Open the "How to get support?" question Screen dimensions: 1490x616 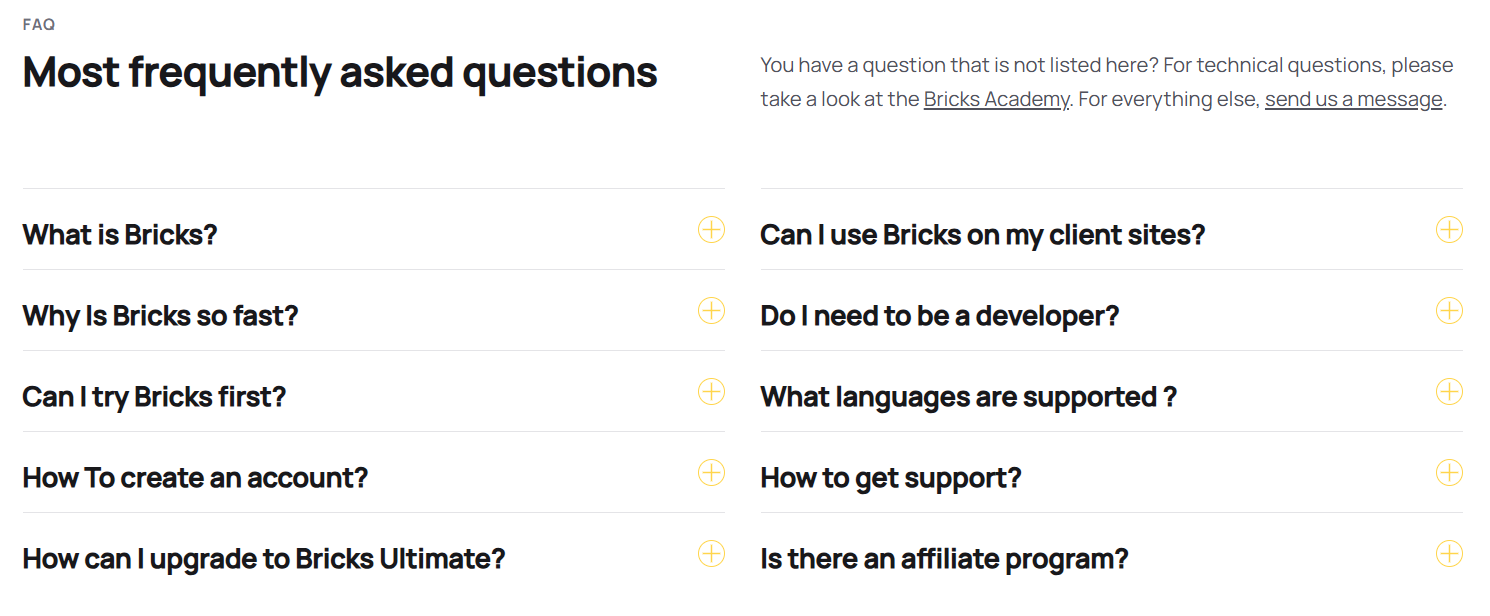(x=890, y=478)
